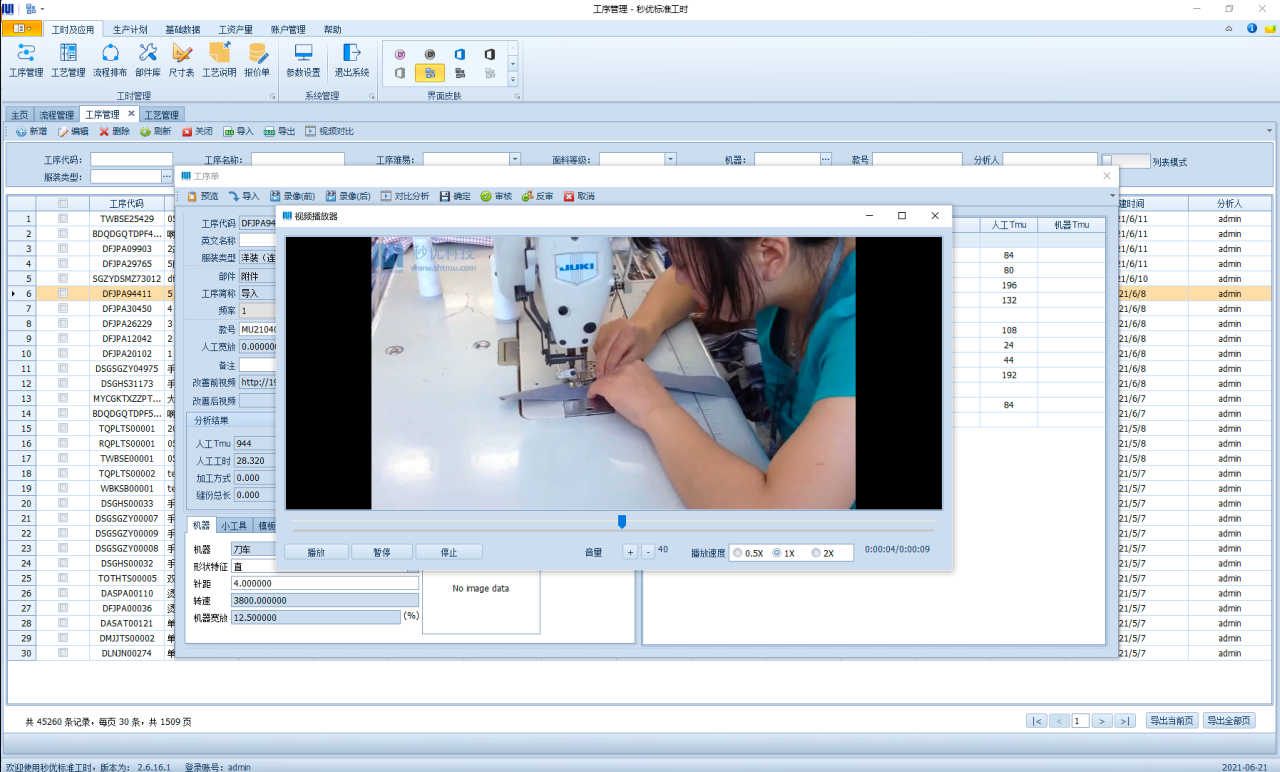The image size is (1280, 772).
Task: Open 报价单 quotation icon
Action: (x=258, y=59)
